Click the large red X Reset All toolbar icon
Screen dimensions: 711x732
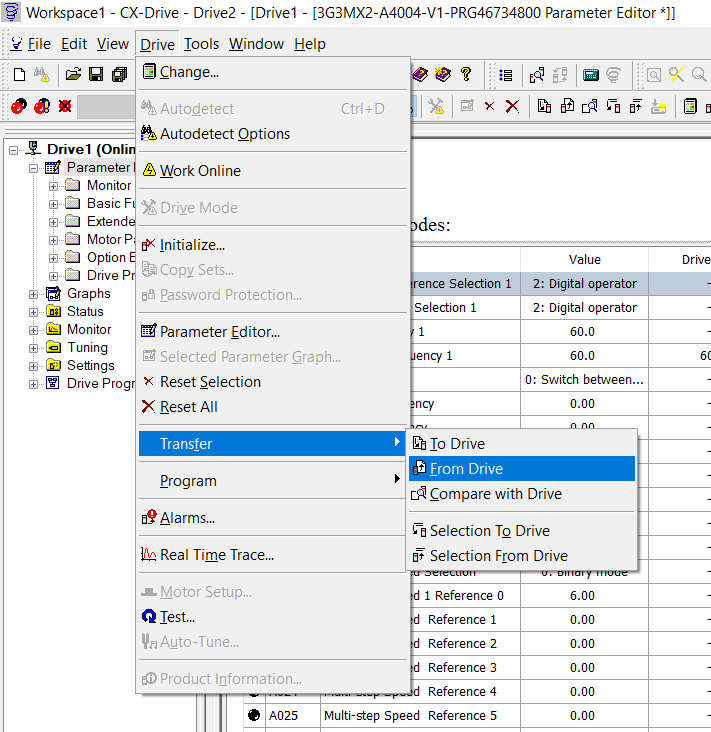pyautogui.click(x=512, y=106)
